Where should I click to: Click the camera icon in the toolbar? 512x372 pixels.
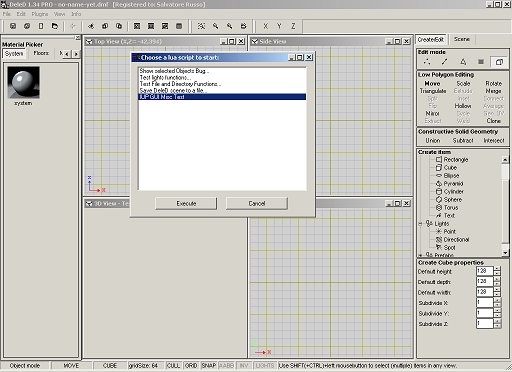tap(244, 26)
